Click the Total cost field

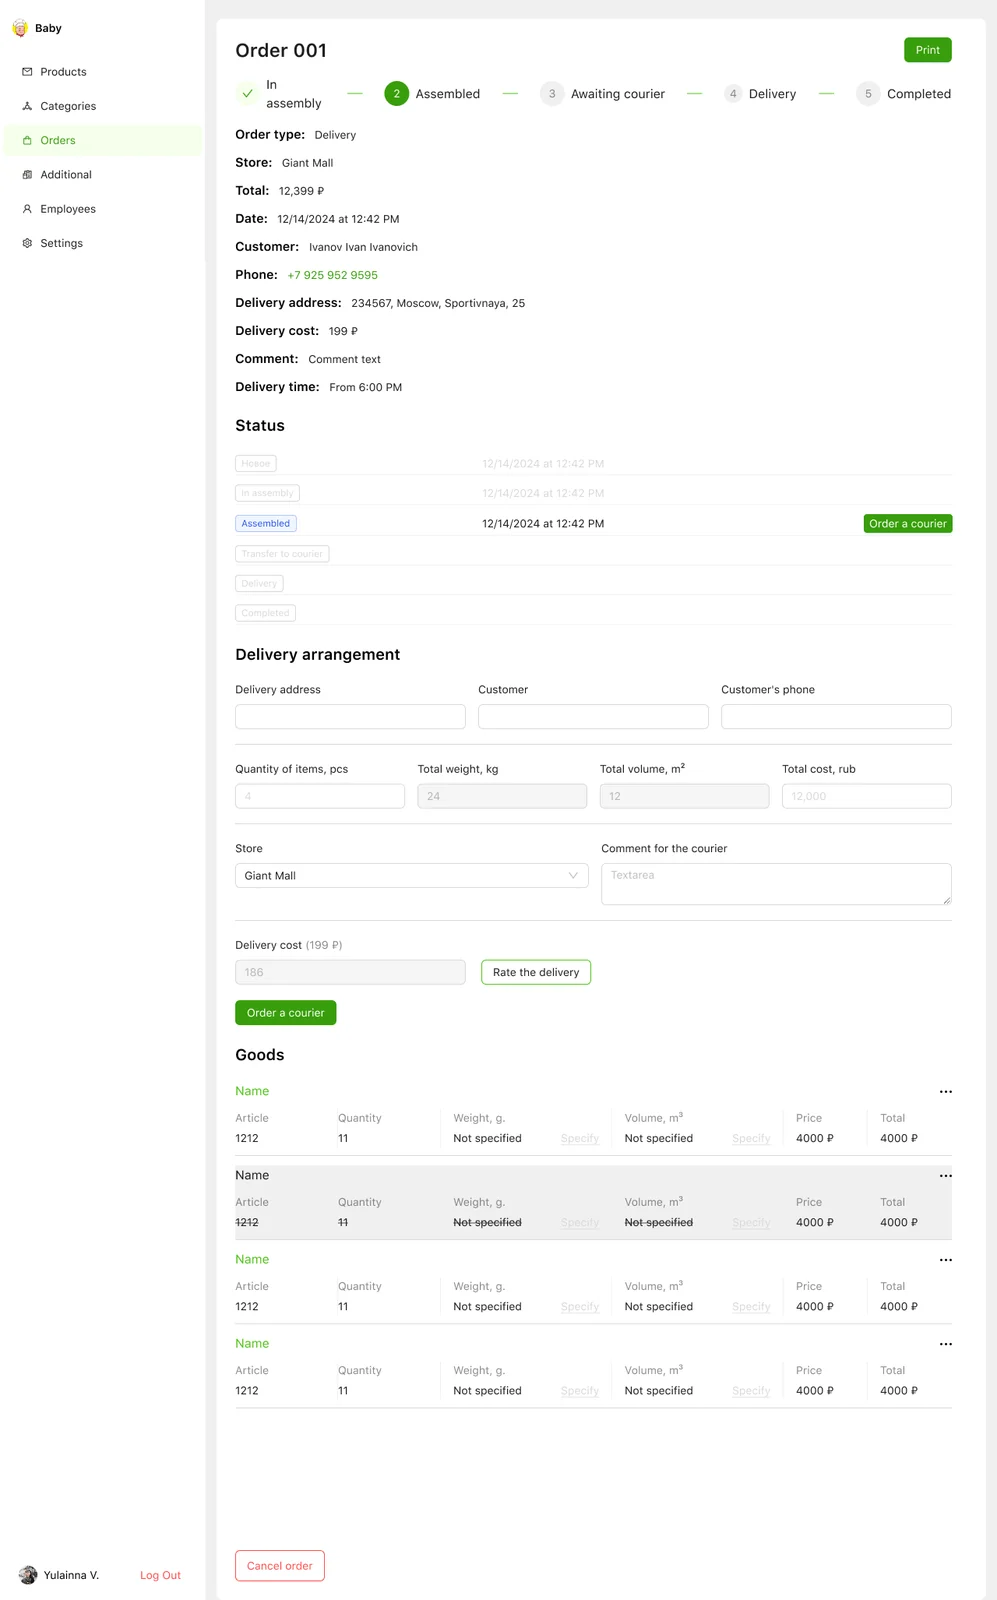[867, 796]
